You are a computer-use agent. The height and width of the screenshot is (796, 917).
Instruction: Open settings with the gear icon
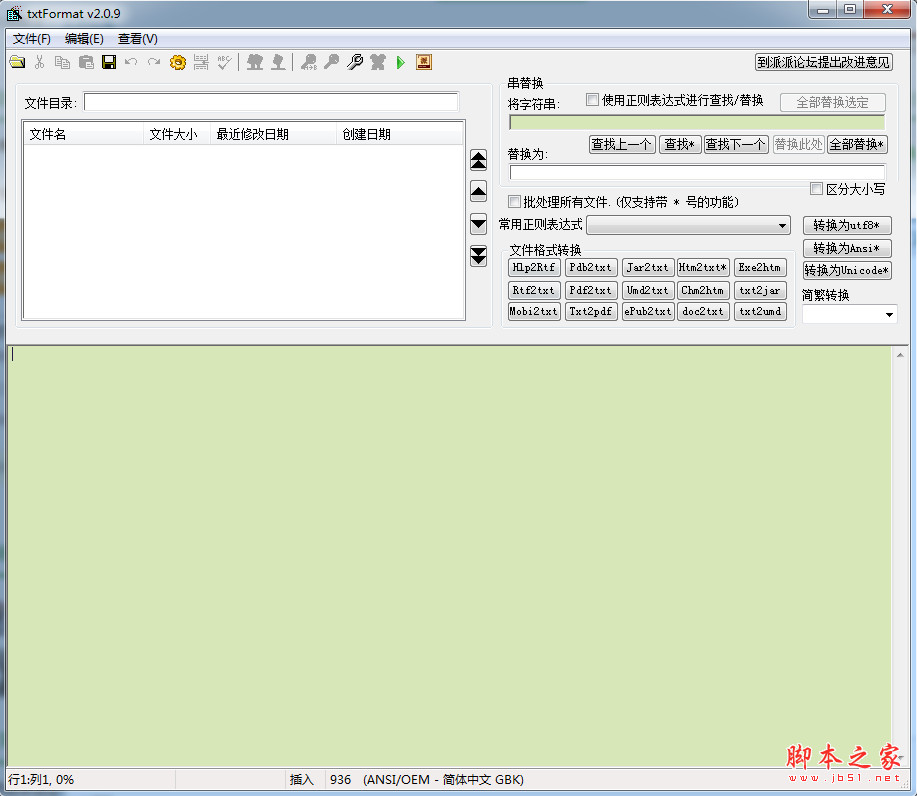click(178, 62)
